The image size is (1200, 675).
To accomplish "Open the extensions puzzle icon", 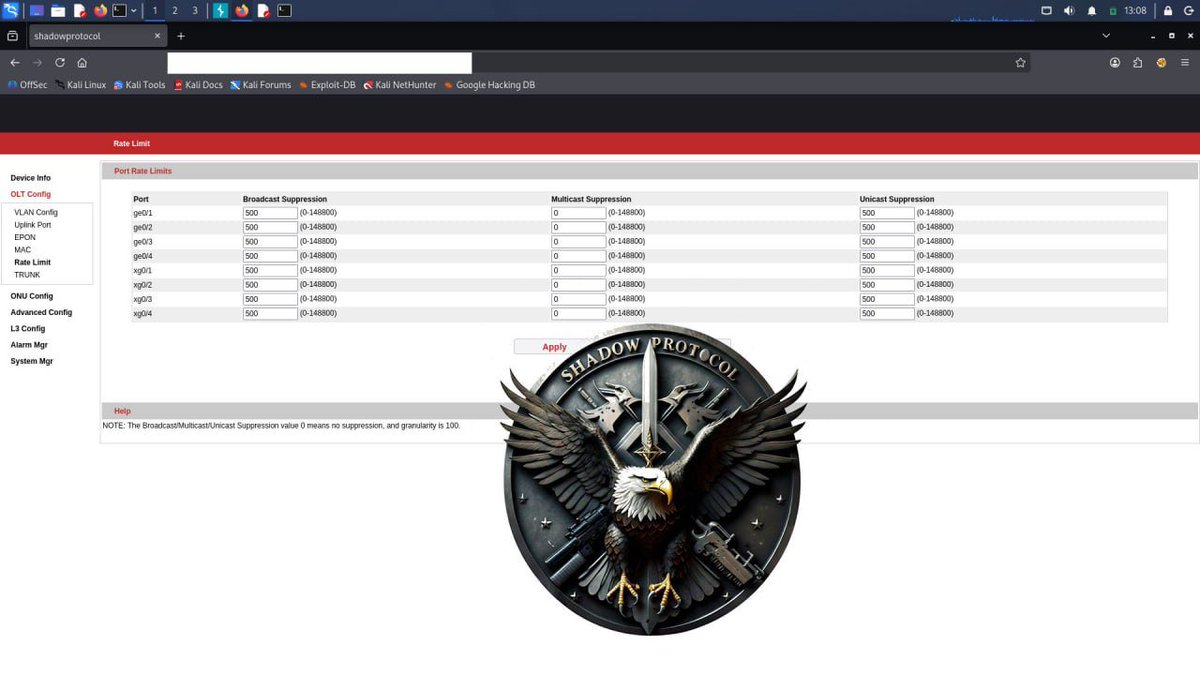I will [x=1138, y=62].
